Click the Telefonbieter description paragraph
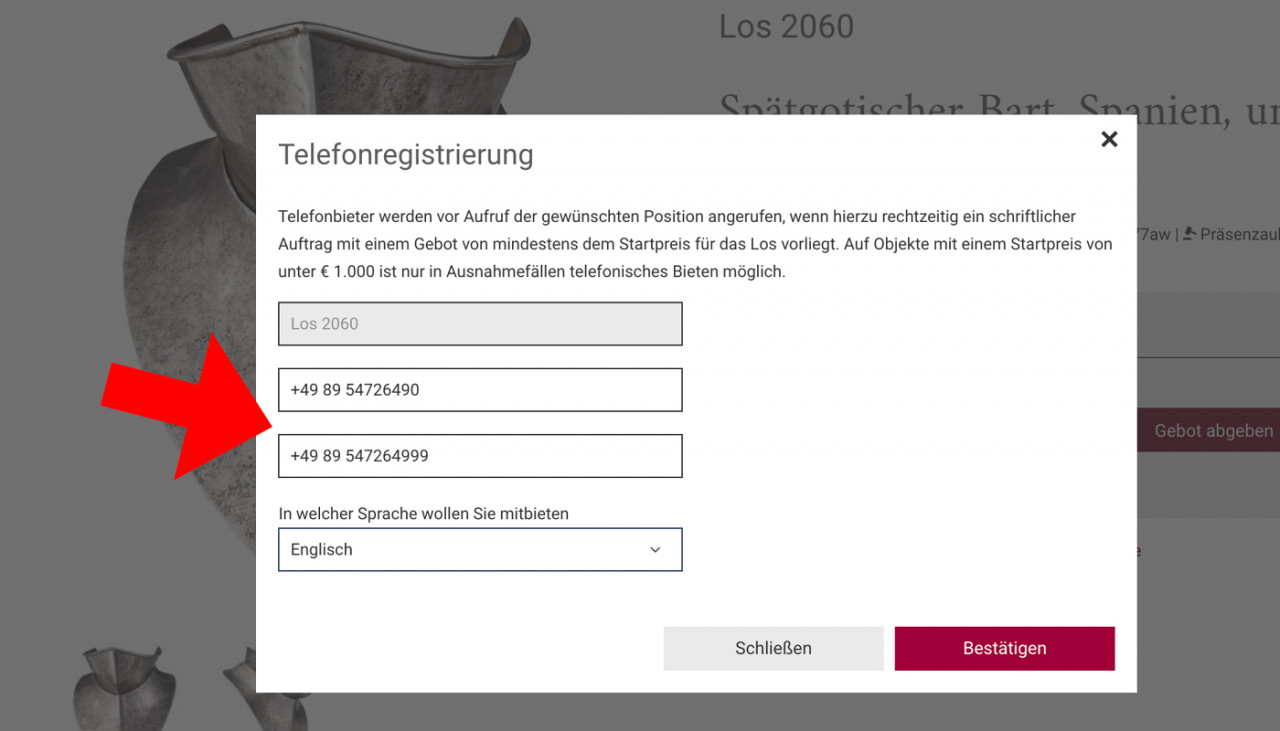1280x731 pixels. [695, 243]
